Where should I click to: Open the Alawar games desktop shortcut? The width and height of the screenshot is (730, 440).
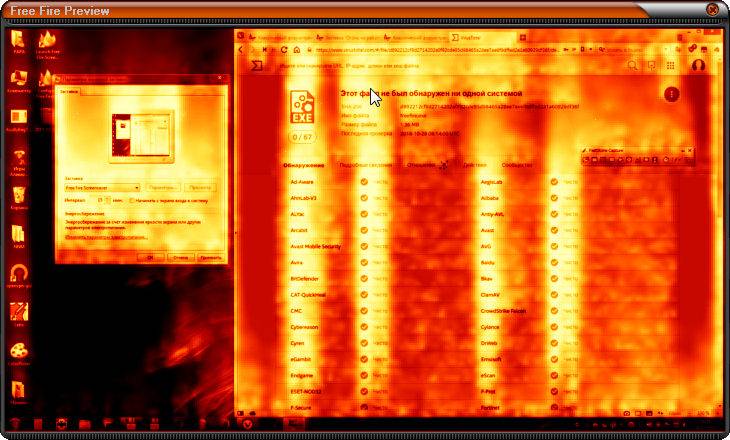(x=19, y=162)
